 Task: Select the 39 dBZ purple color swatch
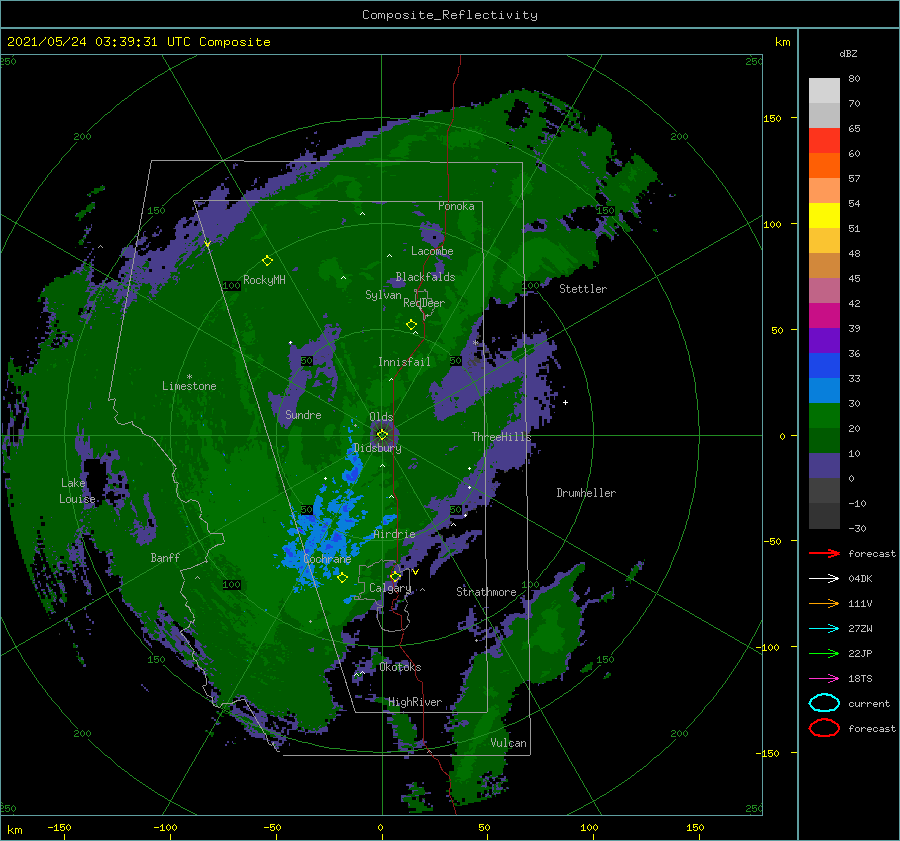tap(824, 340)
